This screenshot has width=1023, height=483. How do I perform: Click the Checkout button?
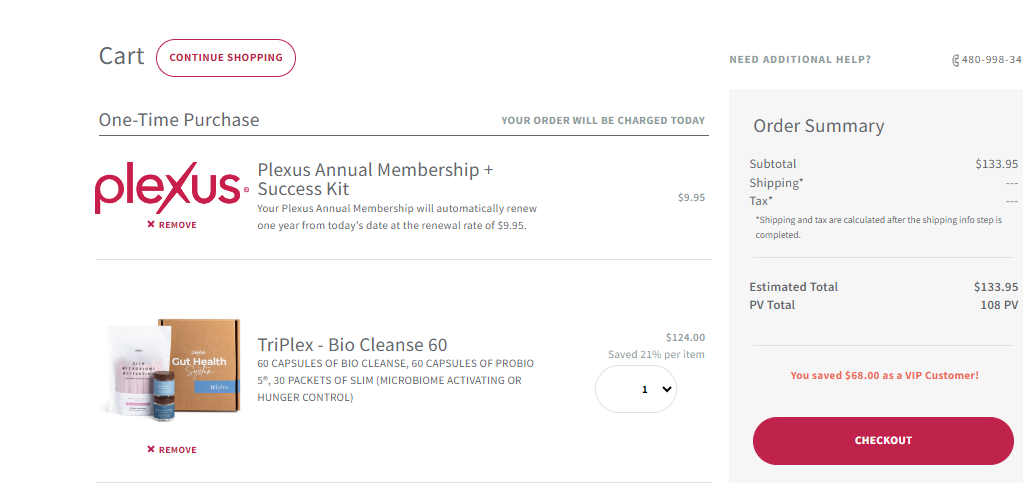tap(883, 441)
